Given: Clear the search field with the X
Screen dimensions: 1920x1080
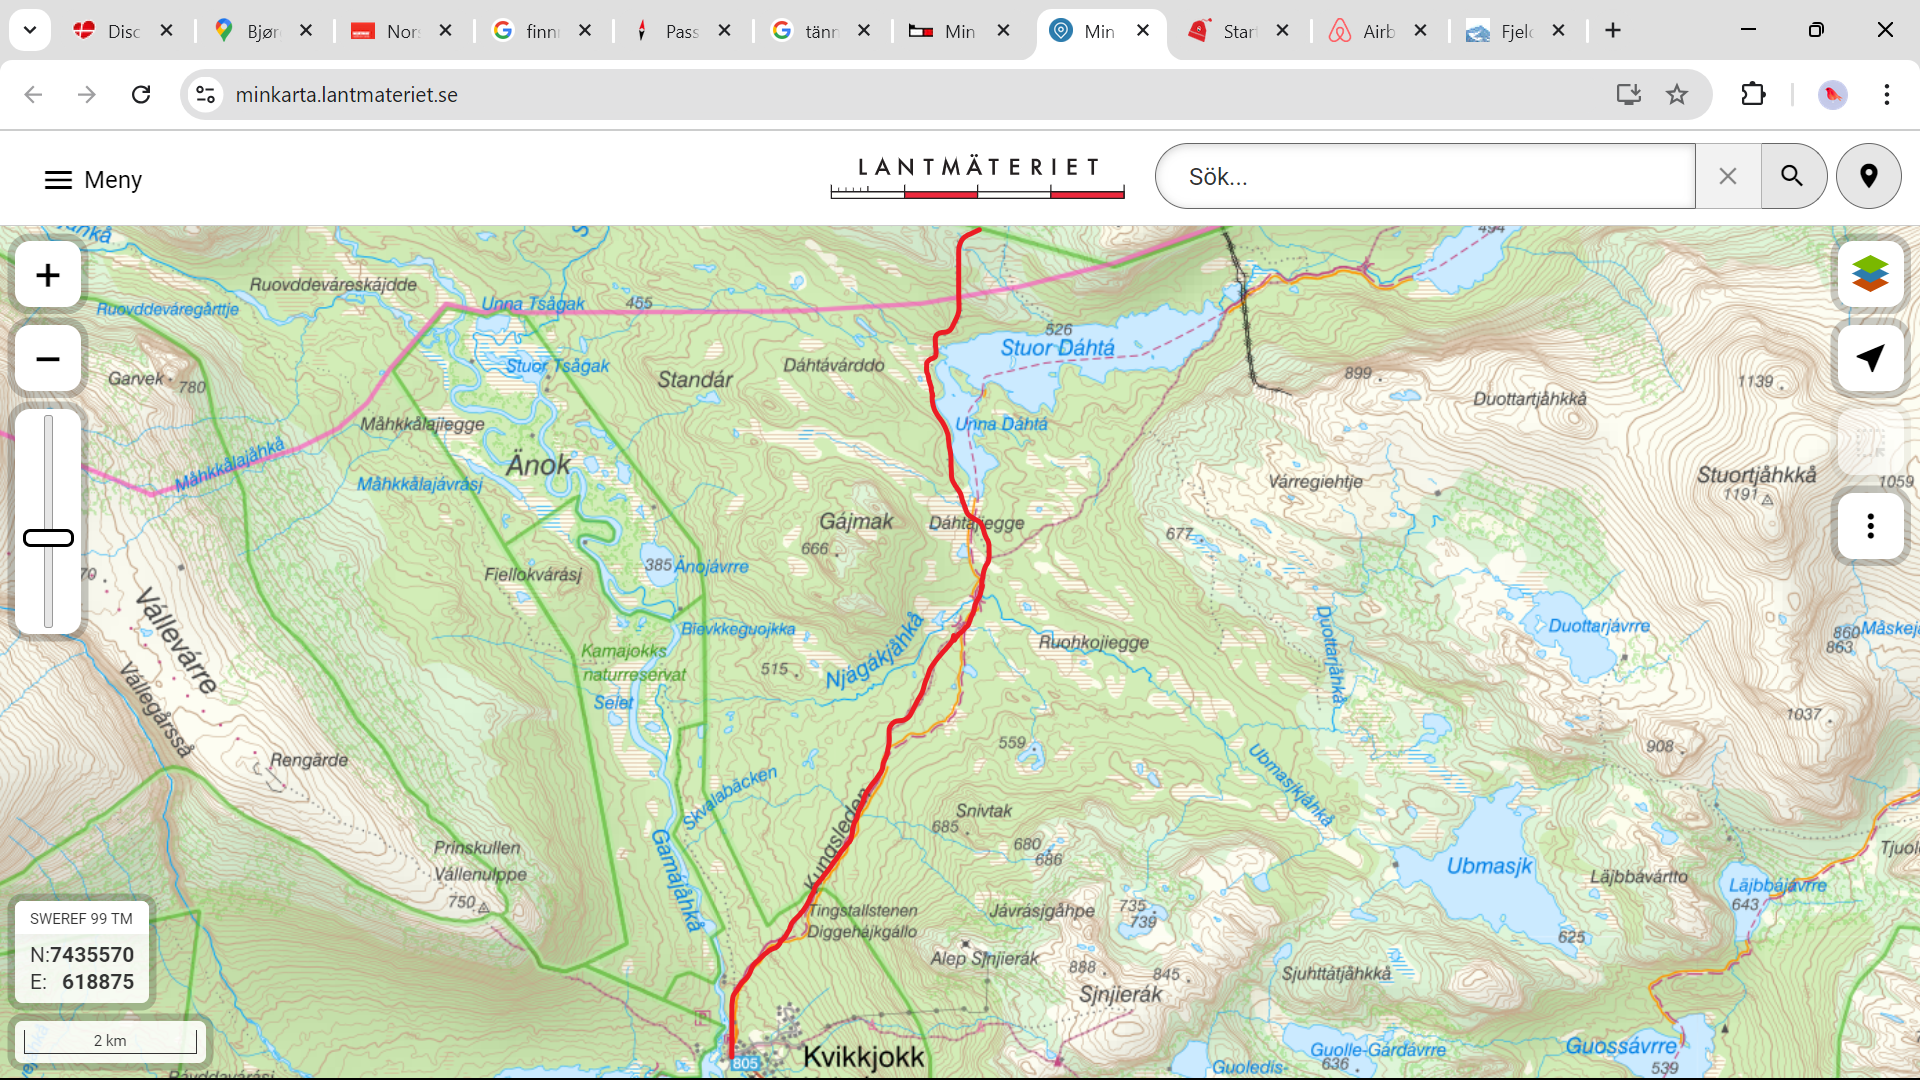Looking at the screenshot, I should click(x=1728, y=177).
